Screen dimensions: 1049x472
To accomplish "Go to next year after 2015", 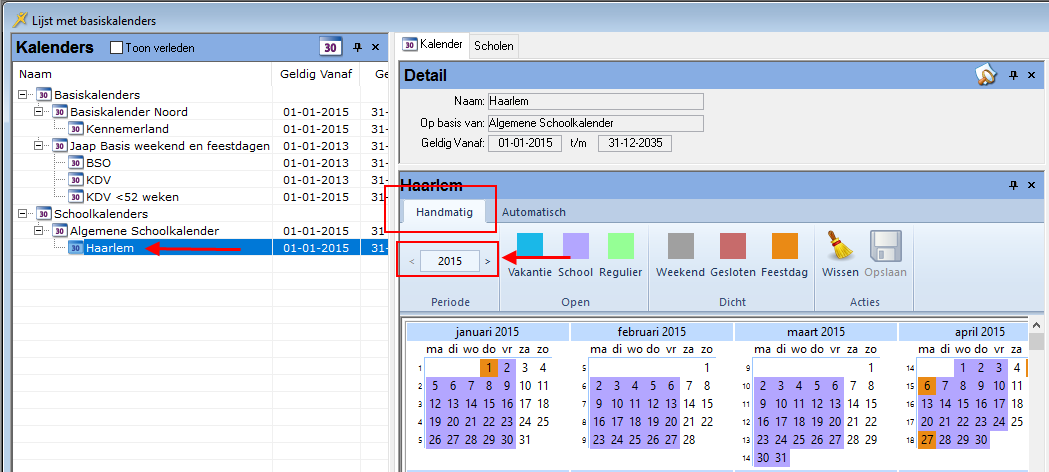I will (x=487, y=261).
